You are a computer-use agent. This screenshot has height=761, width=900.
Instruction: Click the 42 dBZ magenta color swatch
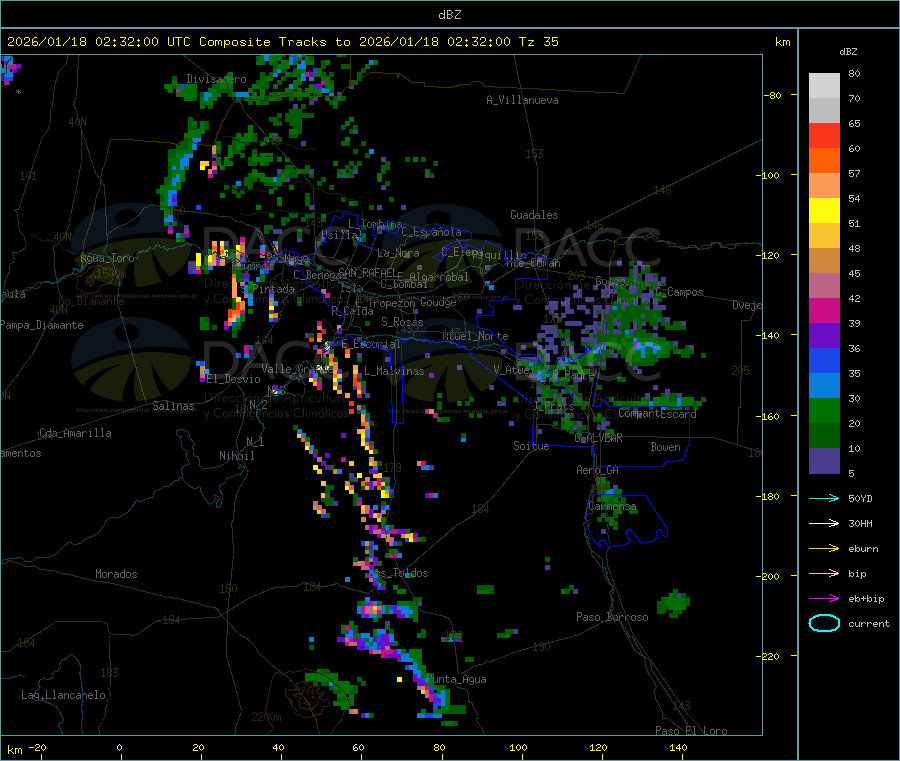coord(824,310)
